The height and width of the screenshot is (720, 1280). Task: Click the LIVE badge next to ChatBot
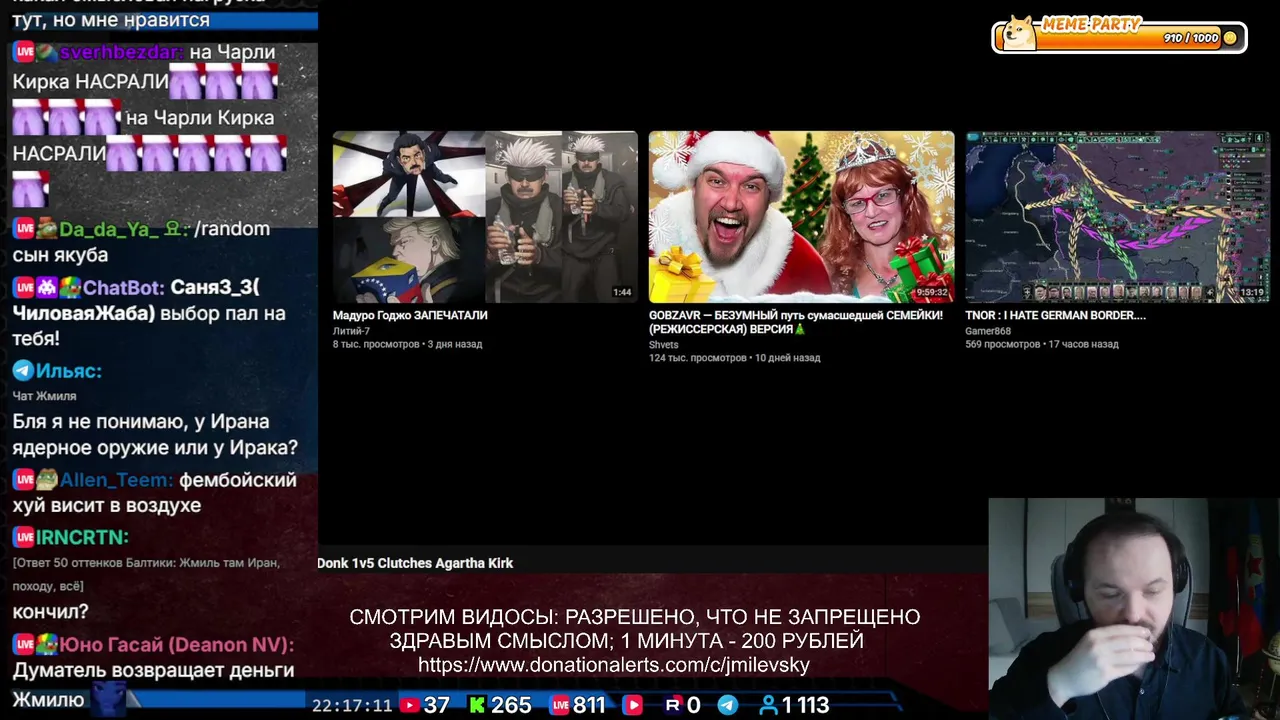24,288
